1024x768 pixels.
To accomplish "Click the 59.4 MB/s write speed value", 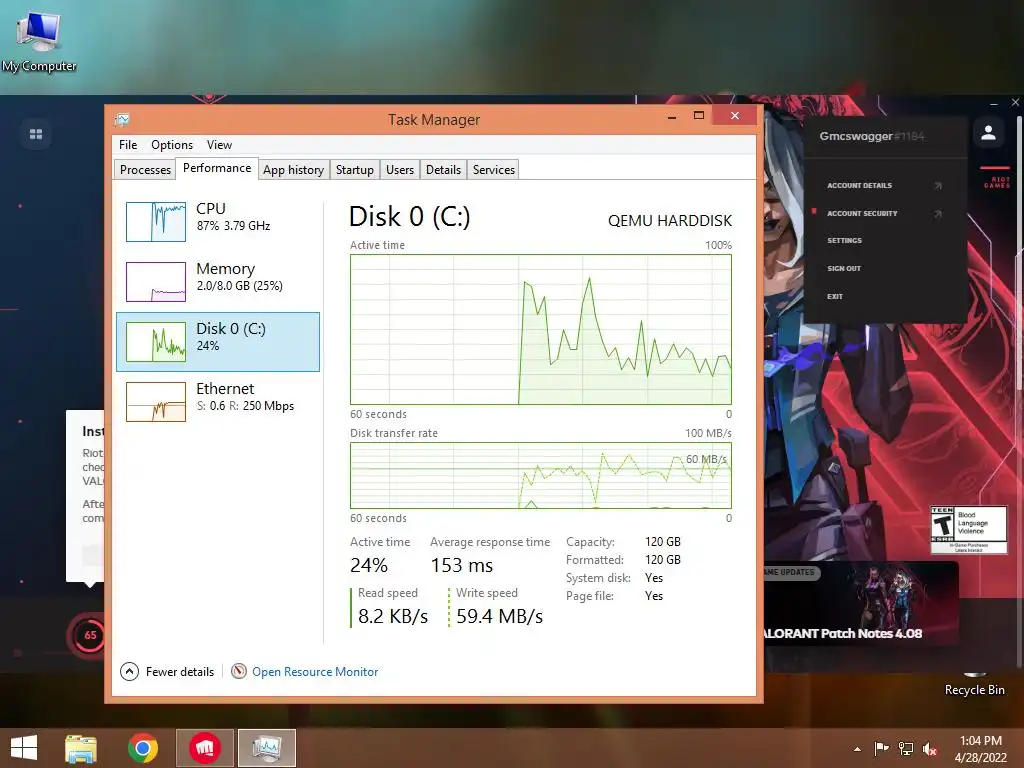I will (500, 616).
